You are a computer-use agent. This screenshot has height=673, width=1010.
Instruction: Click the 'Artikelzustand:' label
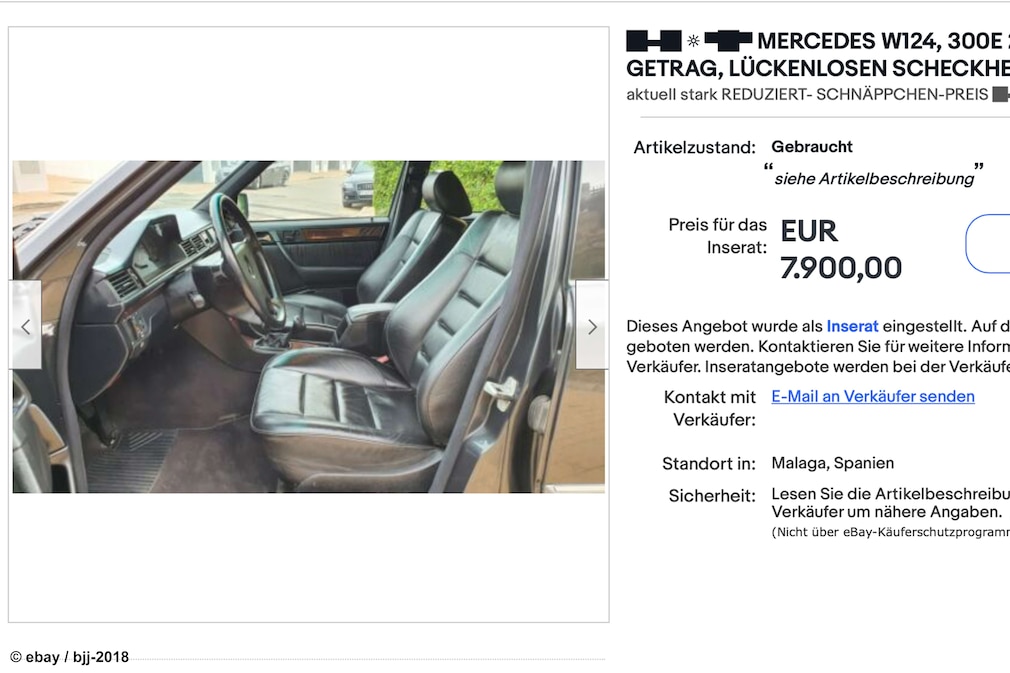(694, 147)
